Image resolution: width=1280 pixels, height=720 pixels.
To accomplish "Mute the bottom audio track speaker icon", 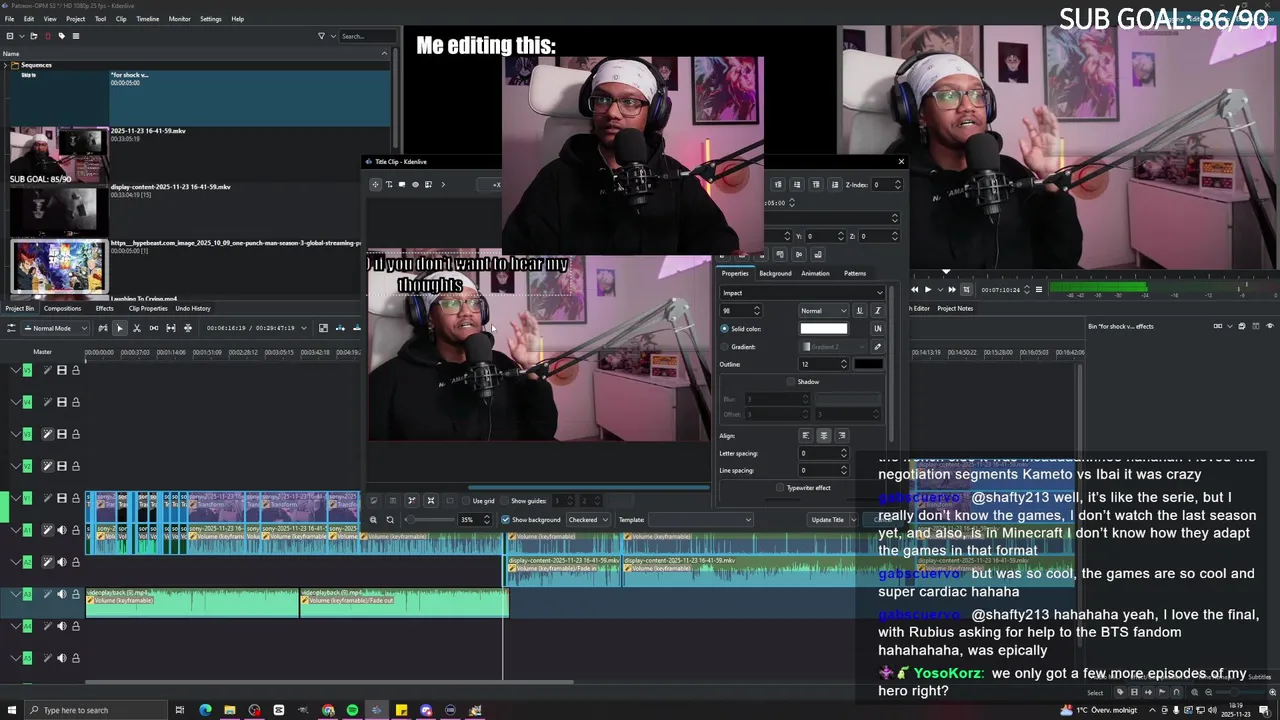I will (x=61, y=658).
